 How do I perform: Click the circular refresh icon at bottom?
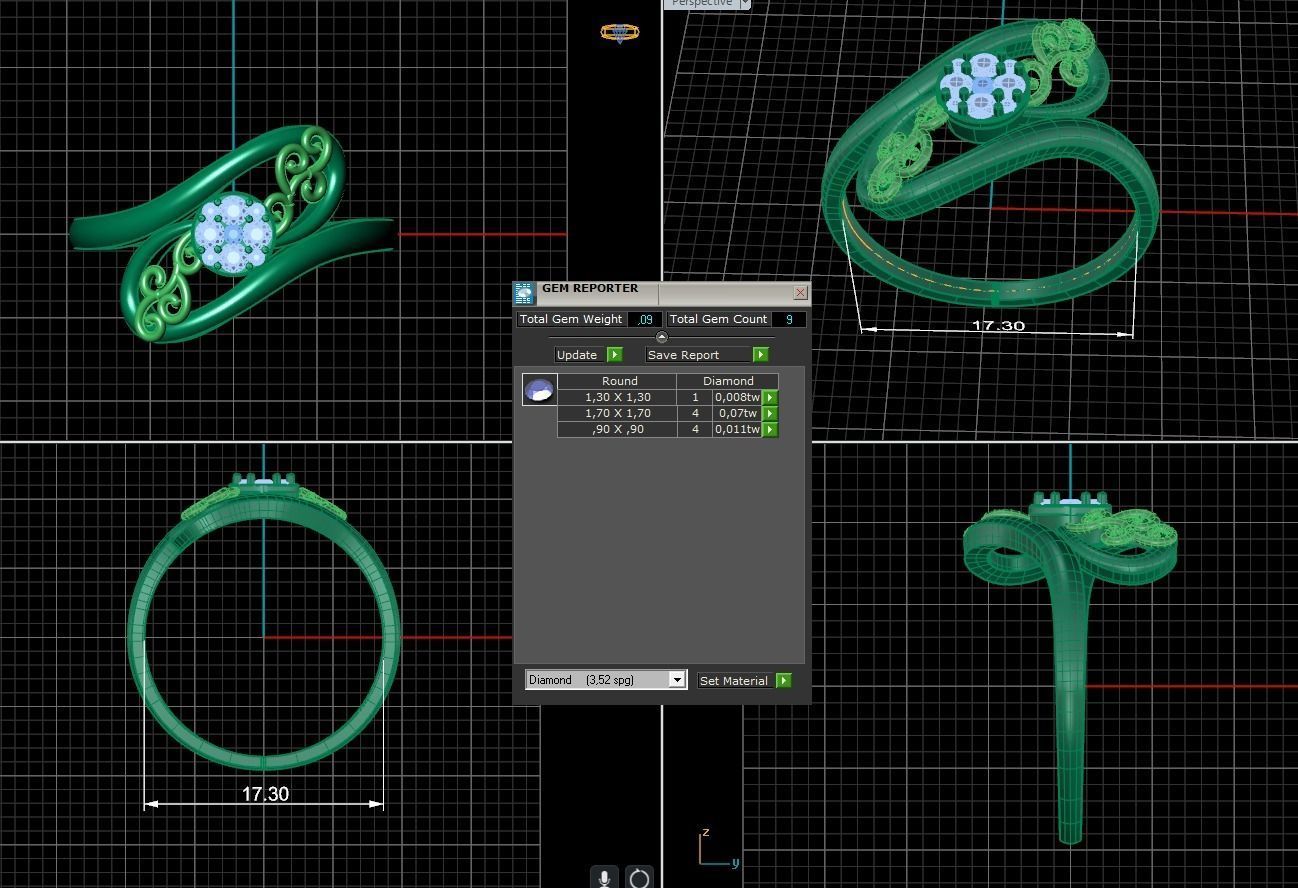pyautogui.click(x=639, y=878)
